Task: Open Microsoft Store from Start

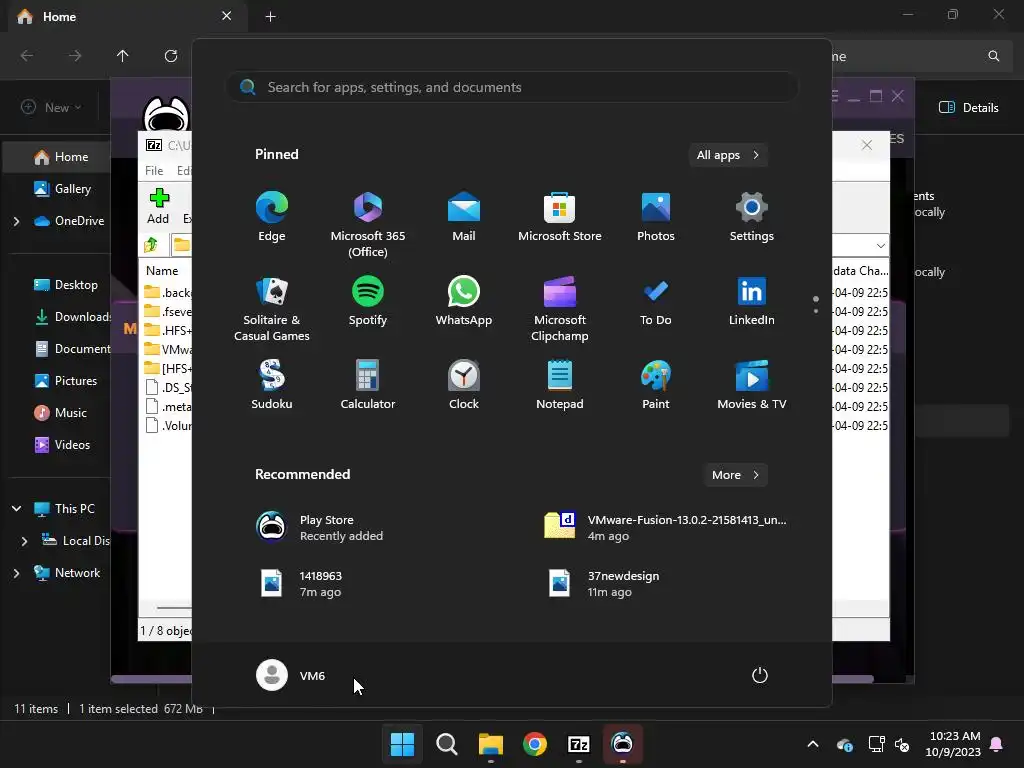Action: (560, 217)
